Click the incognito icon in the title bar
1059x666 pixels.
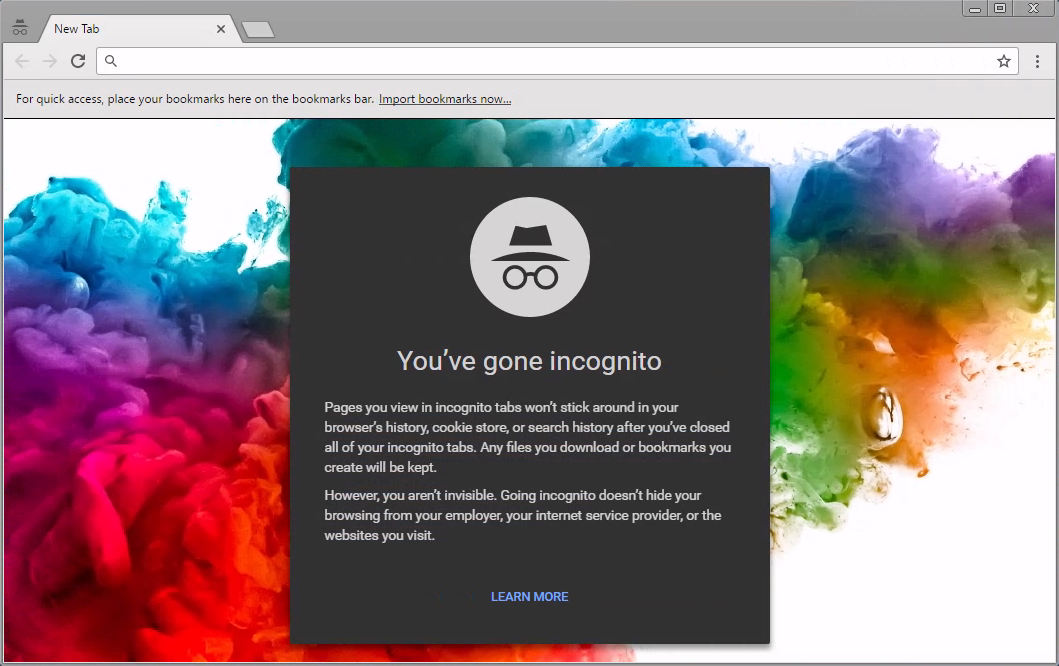[x=20, y=28]
